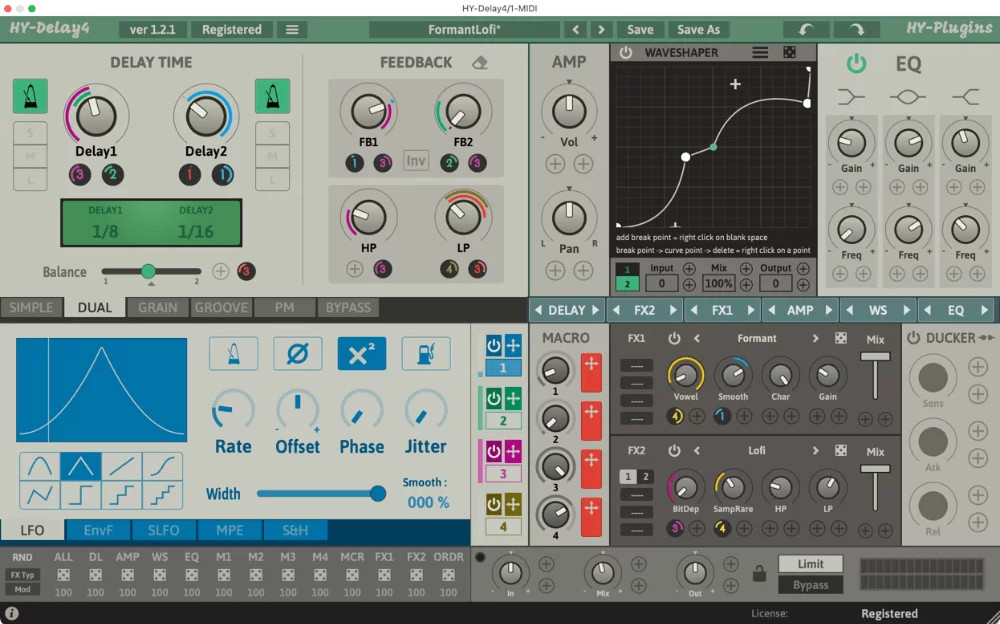The width and height of the screenshot is (1000, 624).
Task: Open the hamburger menu in the Waveshaper panel
Action: point(760,52)
